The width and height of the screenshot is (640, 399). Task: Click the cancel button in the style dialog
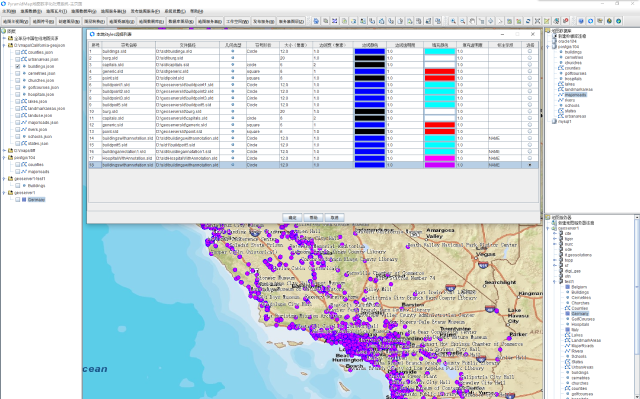point(335,217)
